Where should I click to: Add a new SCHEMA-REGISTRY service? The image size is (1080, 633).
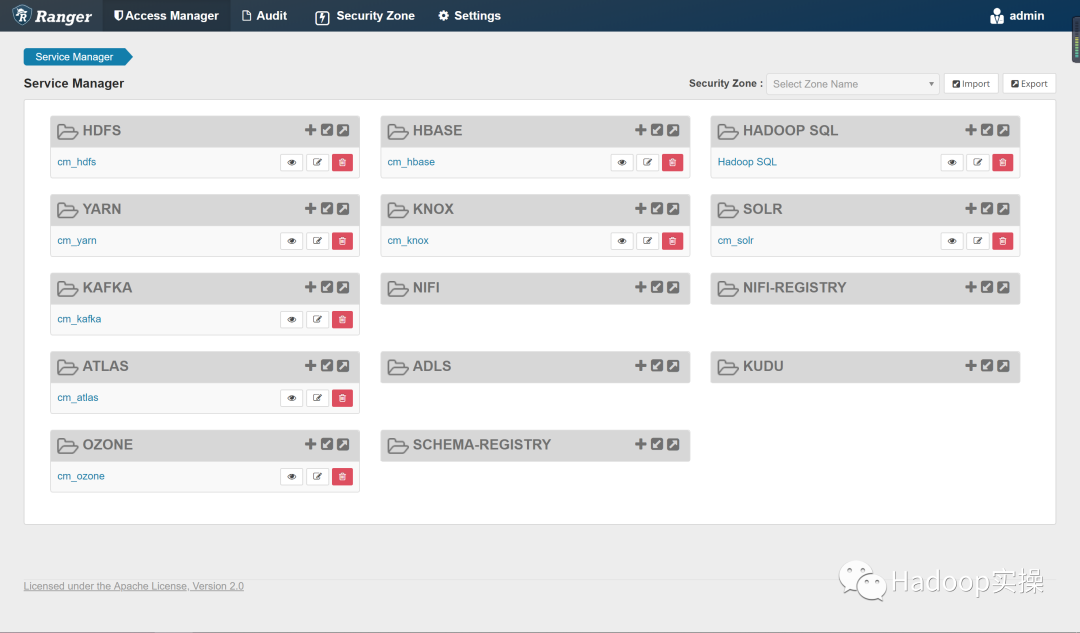point(641,444)
